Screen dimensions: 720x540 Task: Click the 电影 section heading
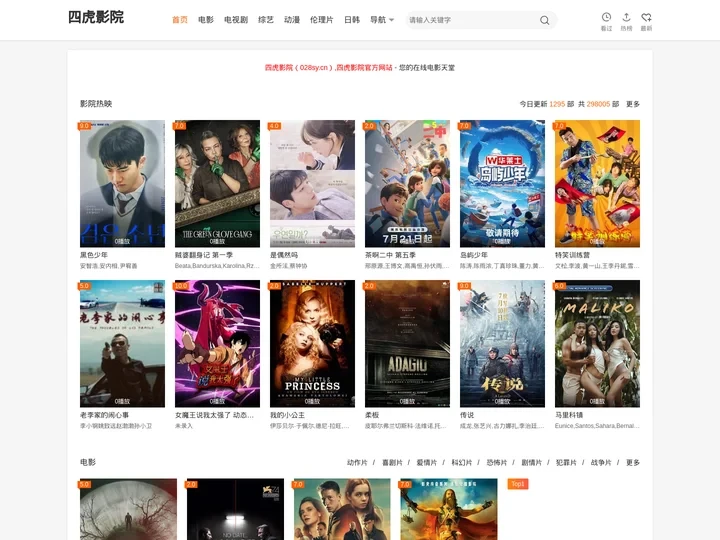point(88,462)
